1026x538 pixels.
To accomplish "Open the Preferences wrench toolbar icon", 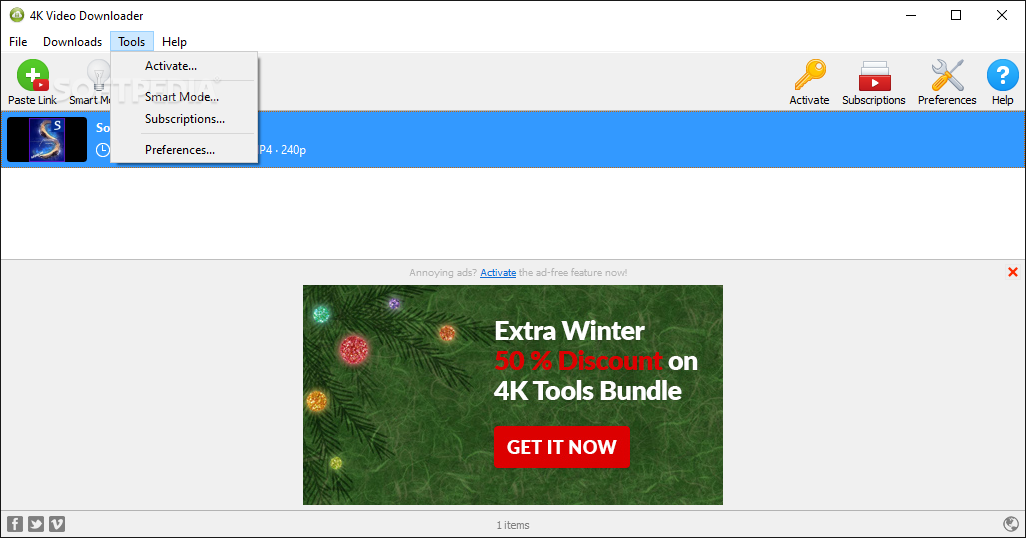I will 947,75.
